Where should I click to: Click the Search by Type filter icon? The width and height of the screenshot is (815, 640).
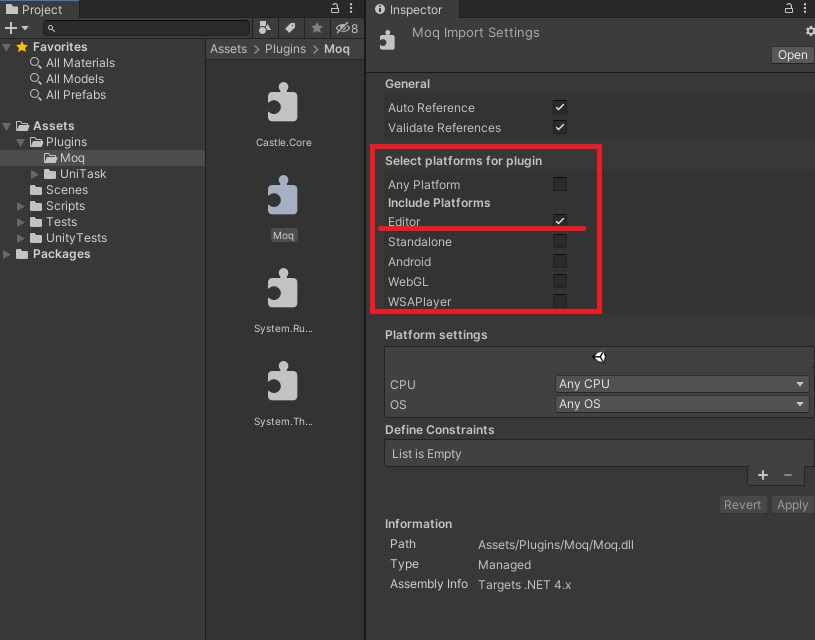pos(265,28)
